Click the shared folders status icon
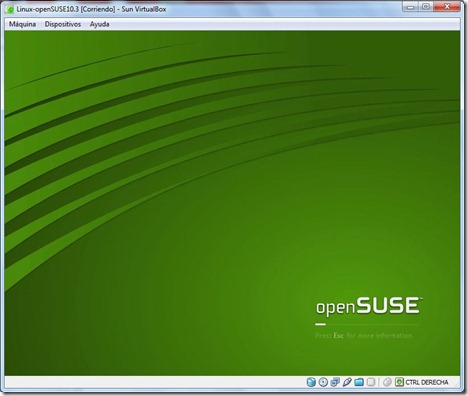 tap(359, 382)
